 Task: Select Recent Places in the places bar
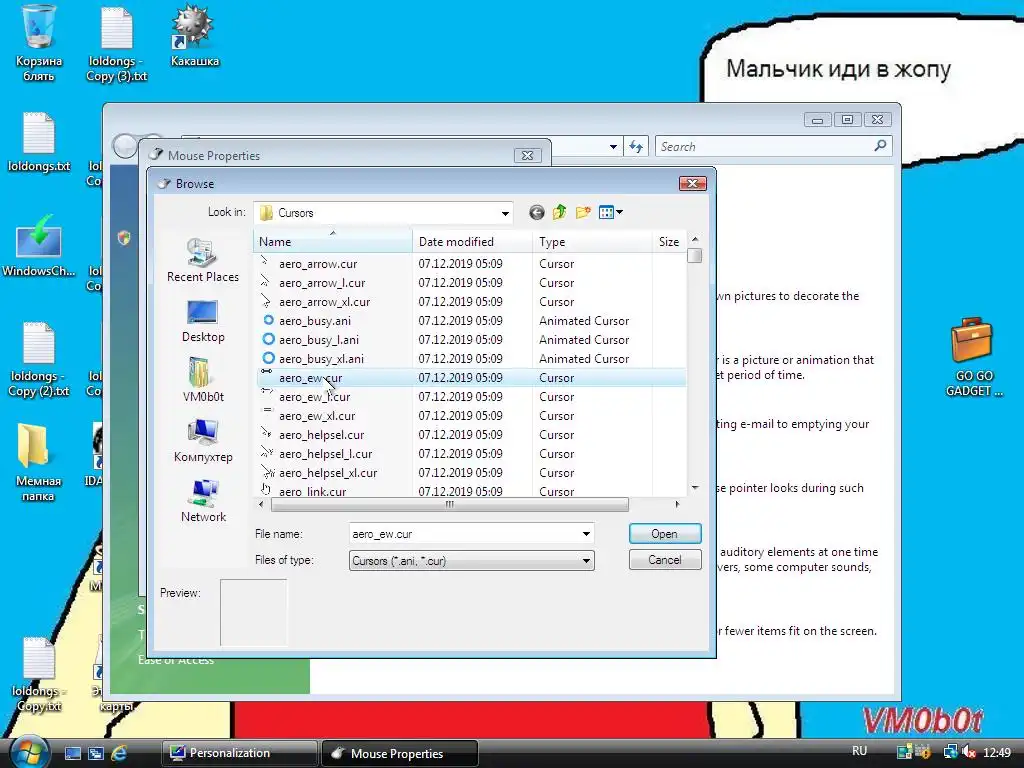coord(202,260)
